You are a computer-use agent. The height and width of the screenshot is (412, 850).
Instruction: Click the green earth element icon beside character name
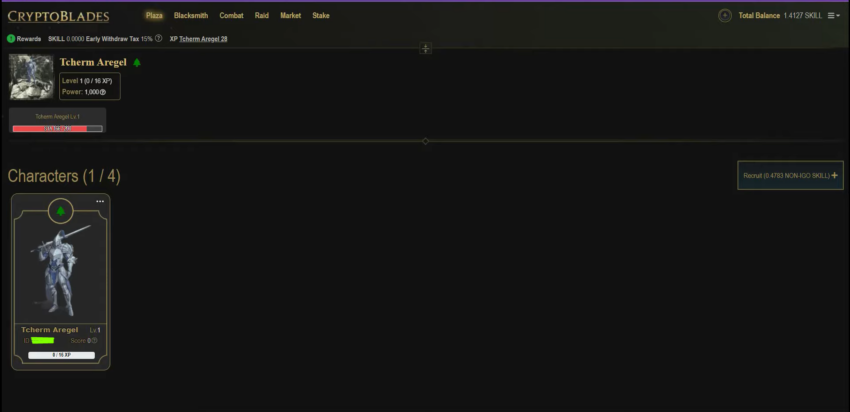click(x=137, y=62)
